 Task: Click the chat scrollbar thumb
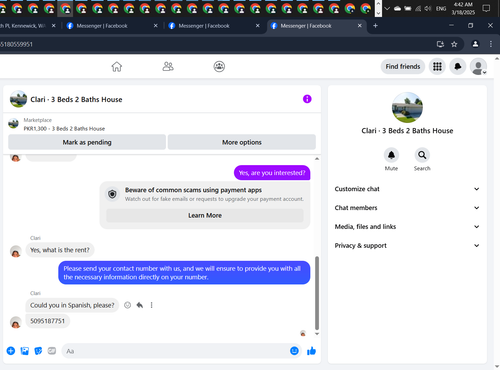[317, 293]
